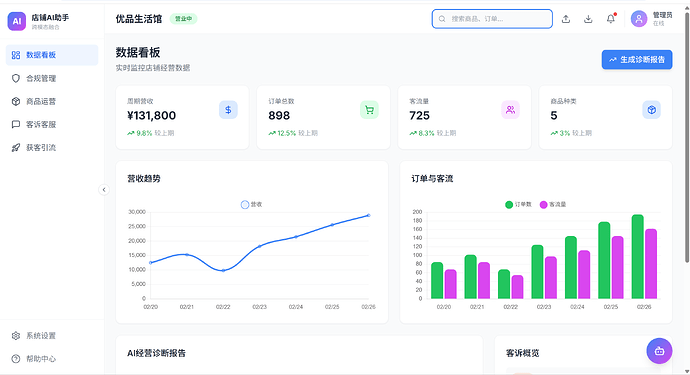
Task: Open the 数据看板 sidebar menu item
Action: pyautogui.click(x=52, y=55)
